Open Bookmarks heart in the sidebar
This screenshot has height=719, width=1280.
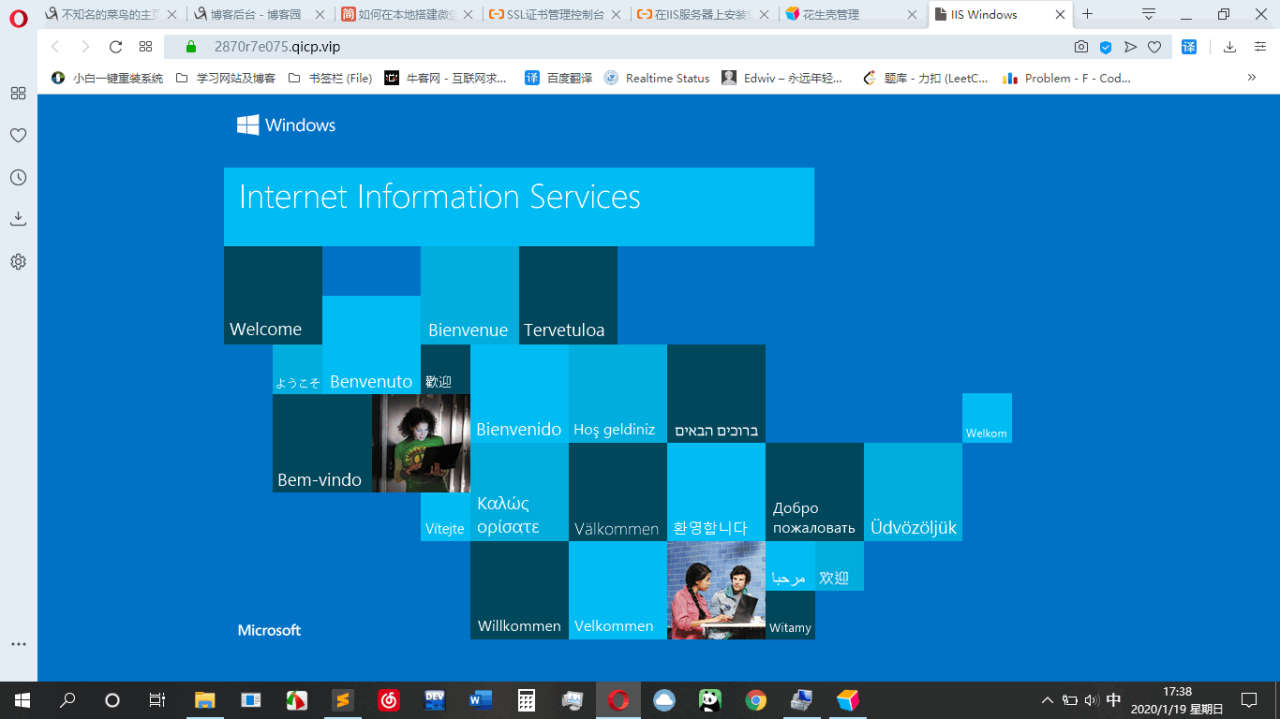pos(18,135)
